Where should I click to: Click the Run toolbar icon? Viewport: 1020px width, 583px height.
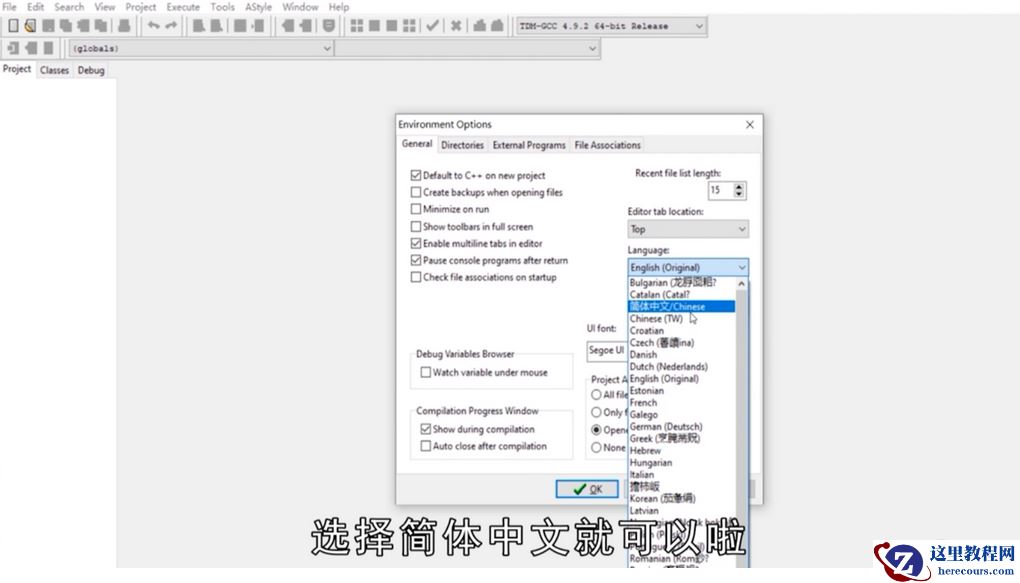click(x=374, y=26)
